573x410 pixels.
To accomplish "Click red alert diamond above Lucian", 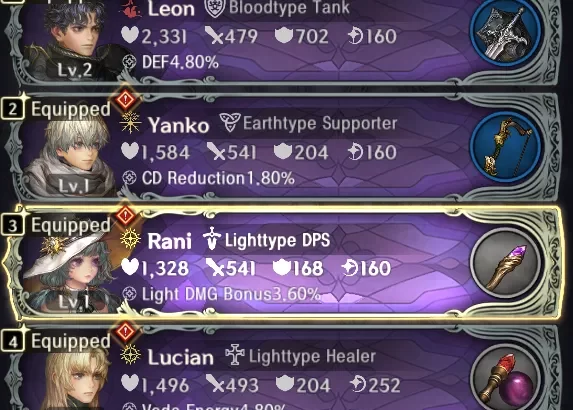I will [x=126, y=331].
